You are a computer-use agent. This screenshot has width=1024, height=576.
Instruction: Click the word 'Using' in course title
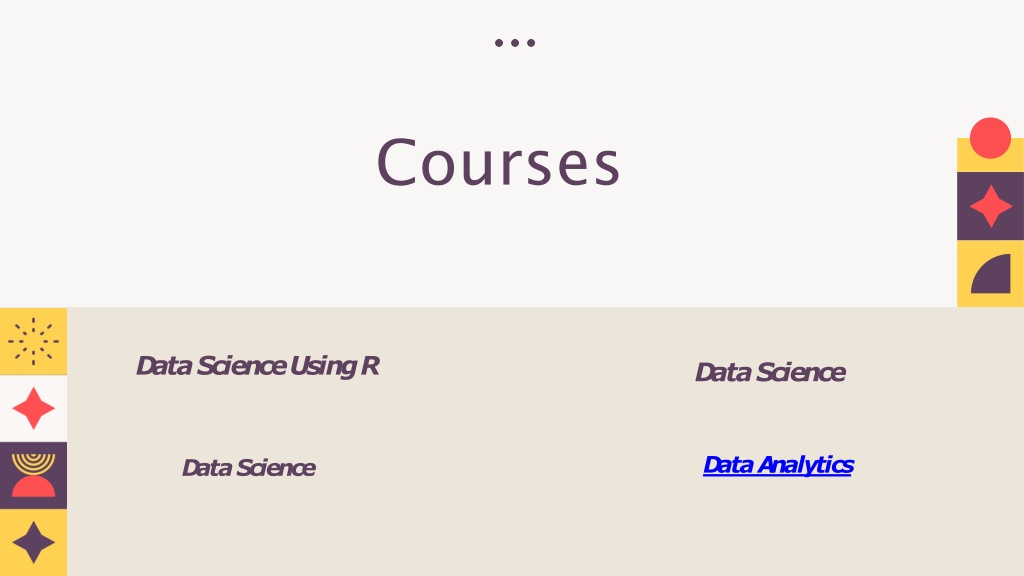323,366
